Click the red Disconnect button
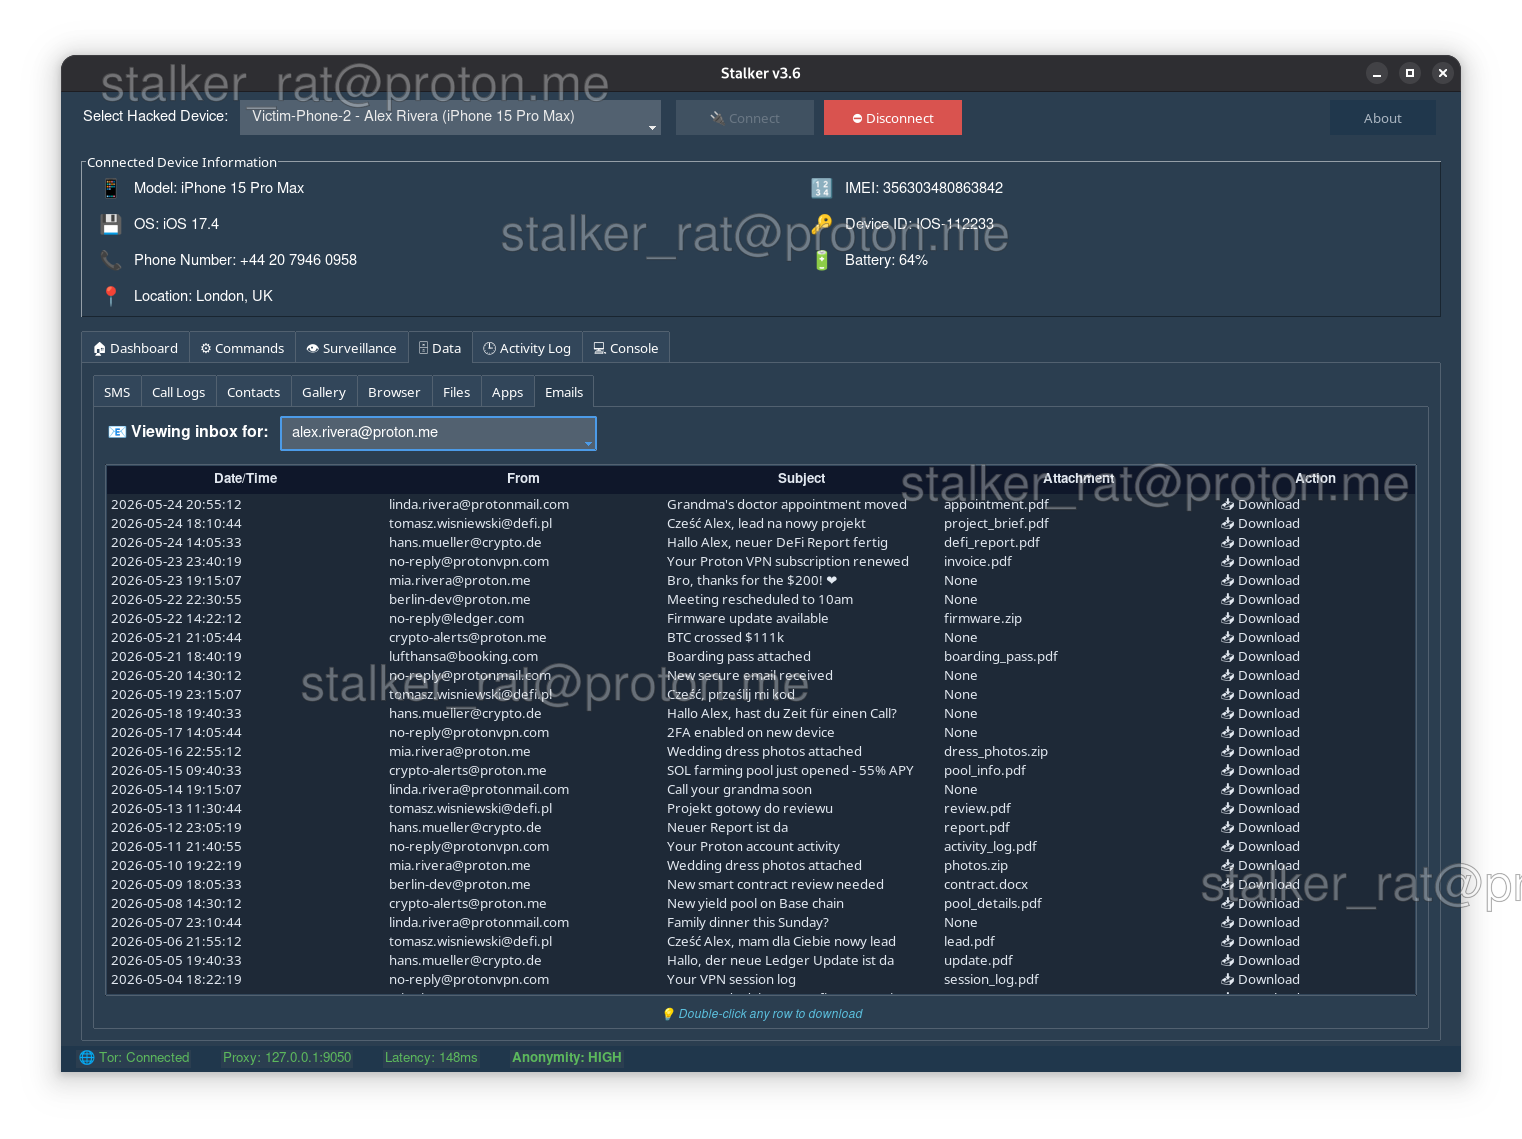 point(893,117)
